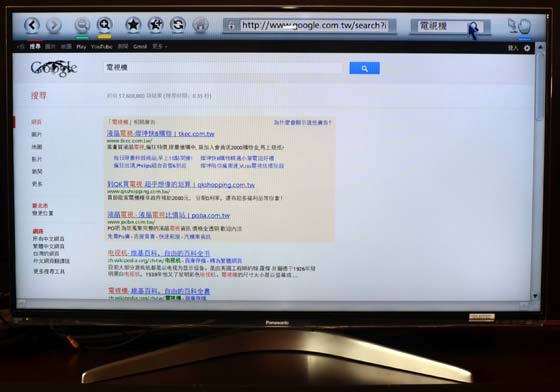This screenshot has height=392, width=560.
Task: Filter by 所有中文網頁
Action: [x=49, y=238]
